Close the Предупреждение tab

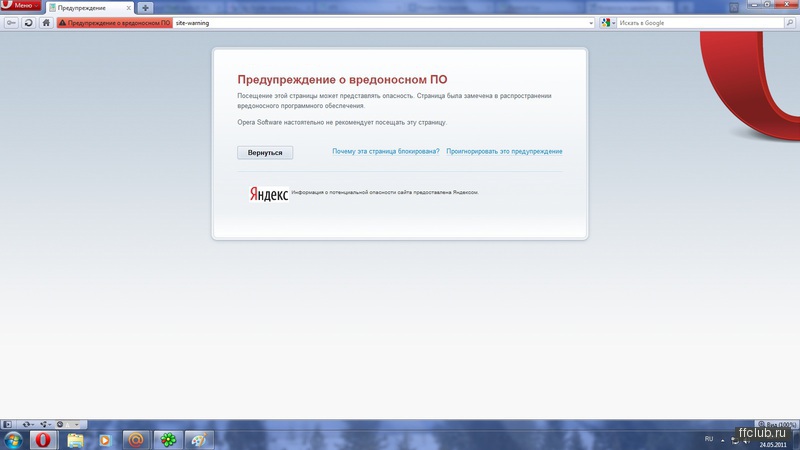pos(129,8)
